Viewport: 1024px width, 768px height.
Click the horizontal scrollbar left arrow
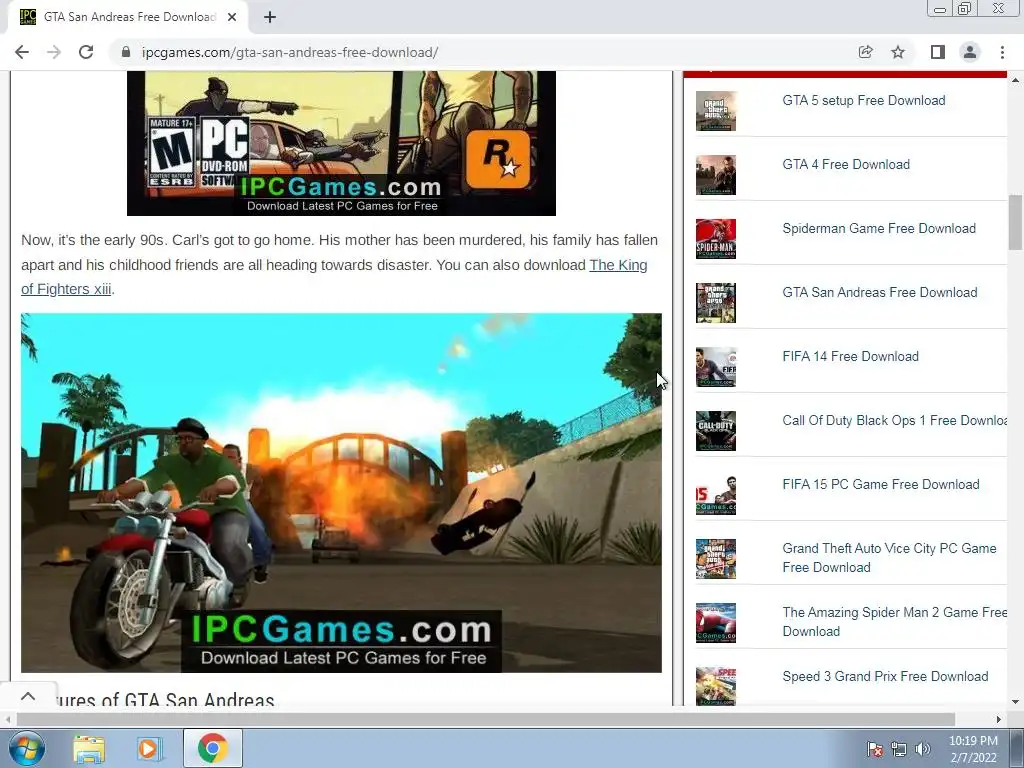click(8, 719)
